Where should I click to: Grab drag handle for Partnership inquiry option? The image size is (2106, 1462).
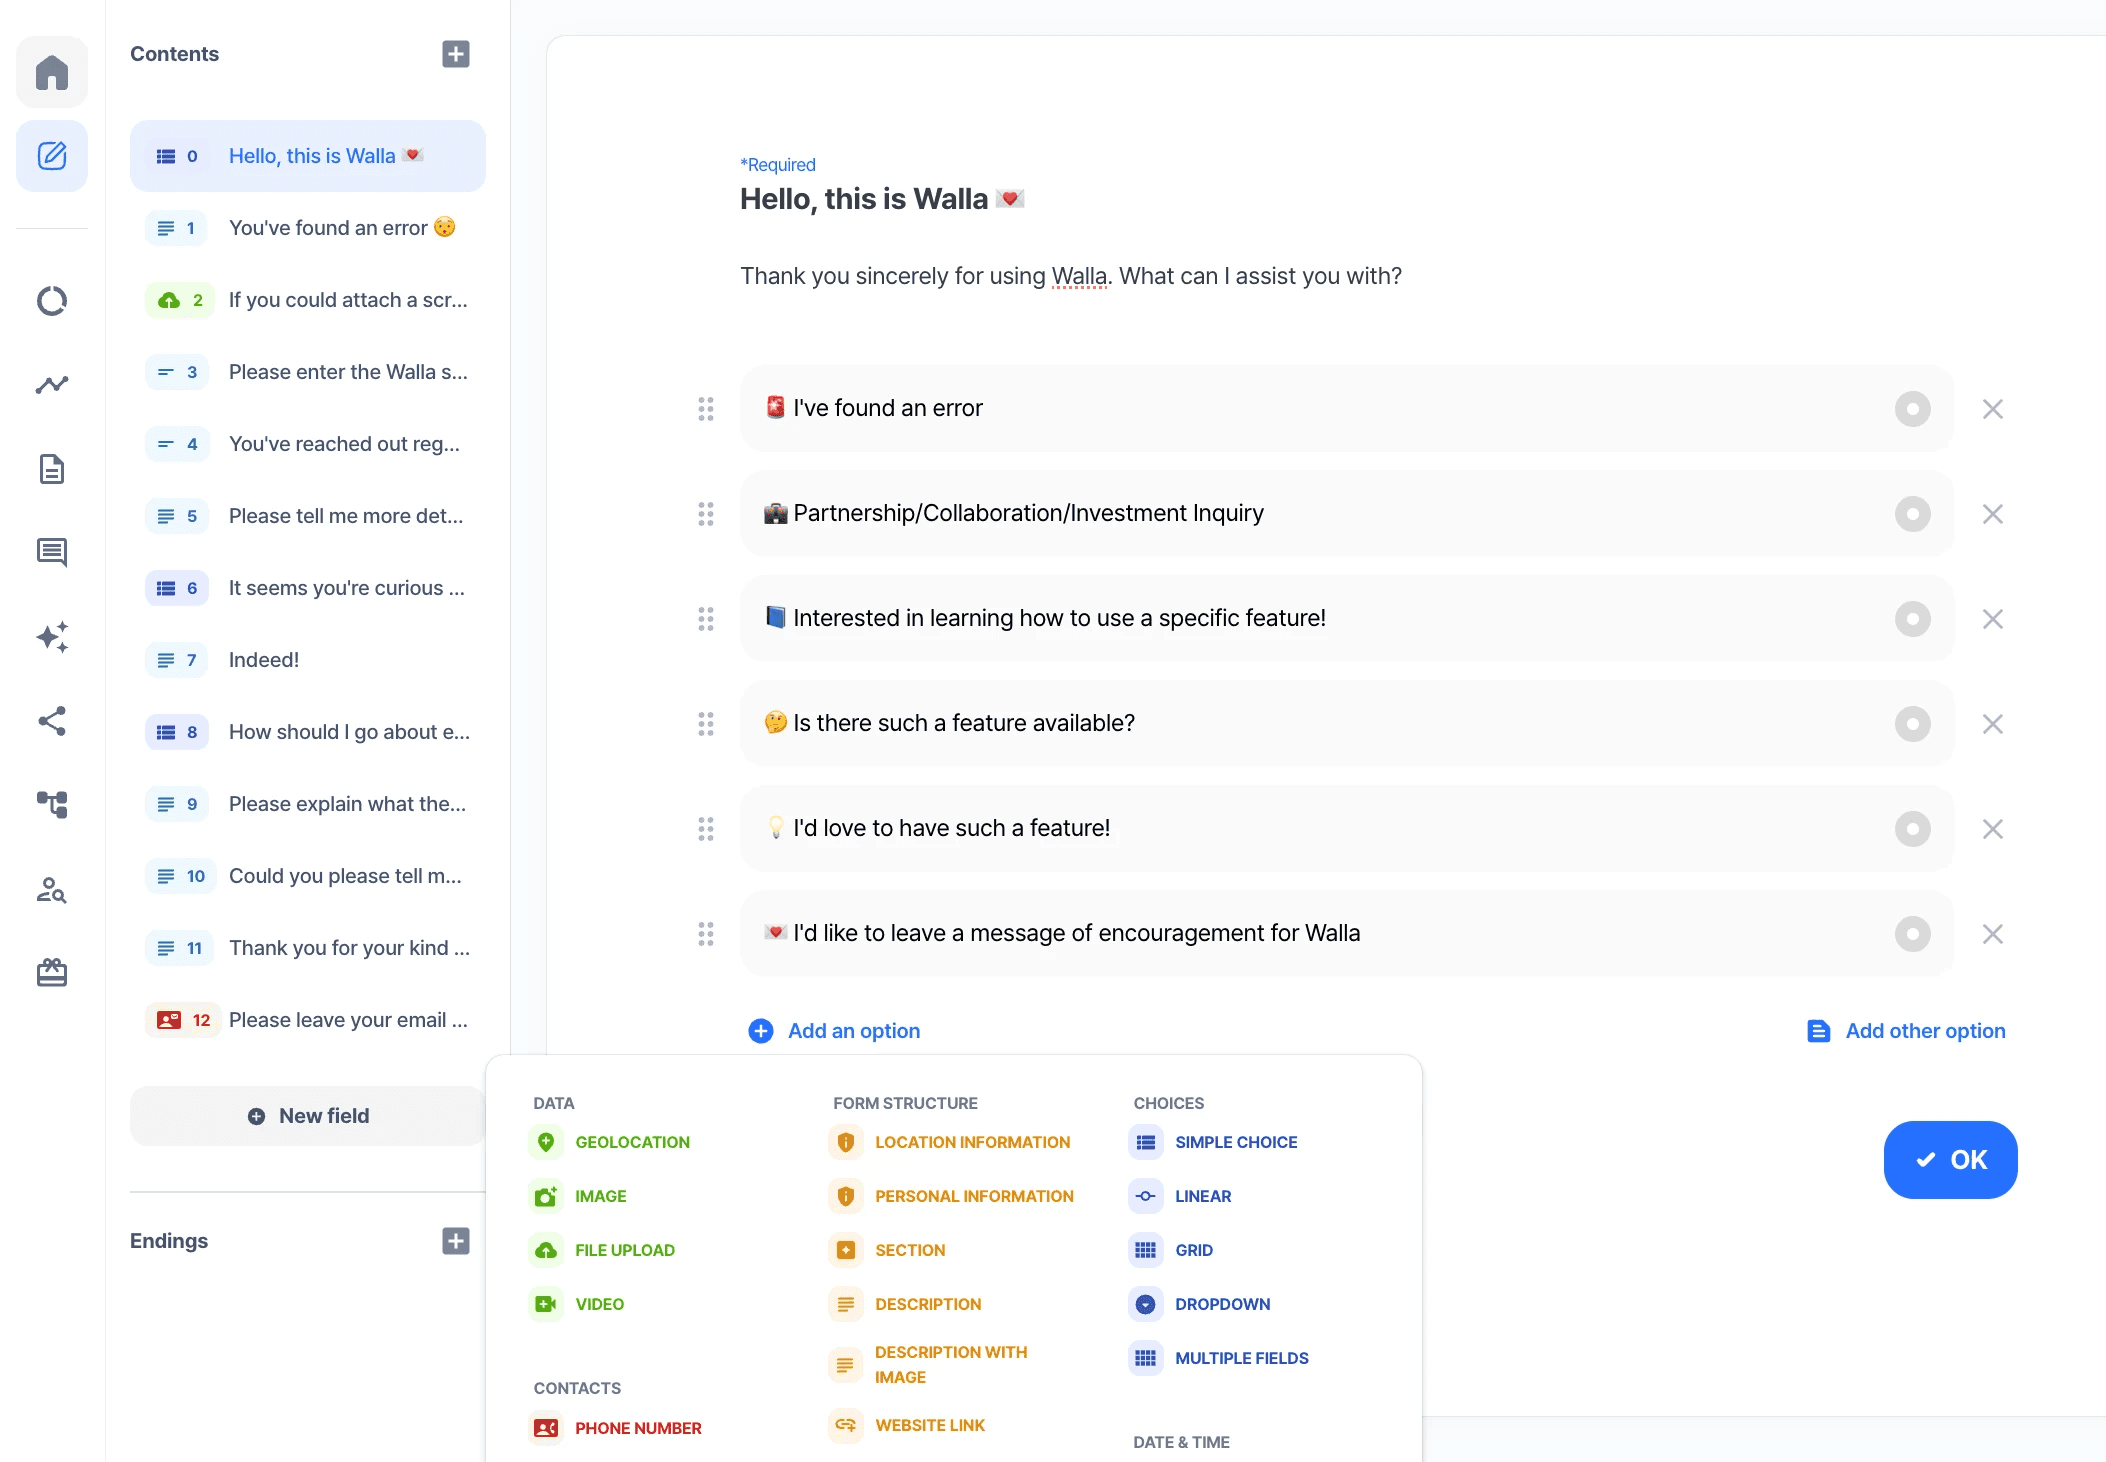(x=706, y=514)
